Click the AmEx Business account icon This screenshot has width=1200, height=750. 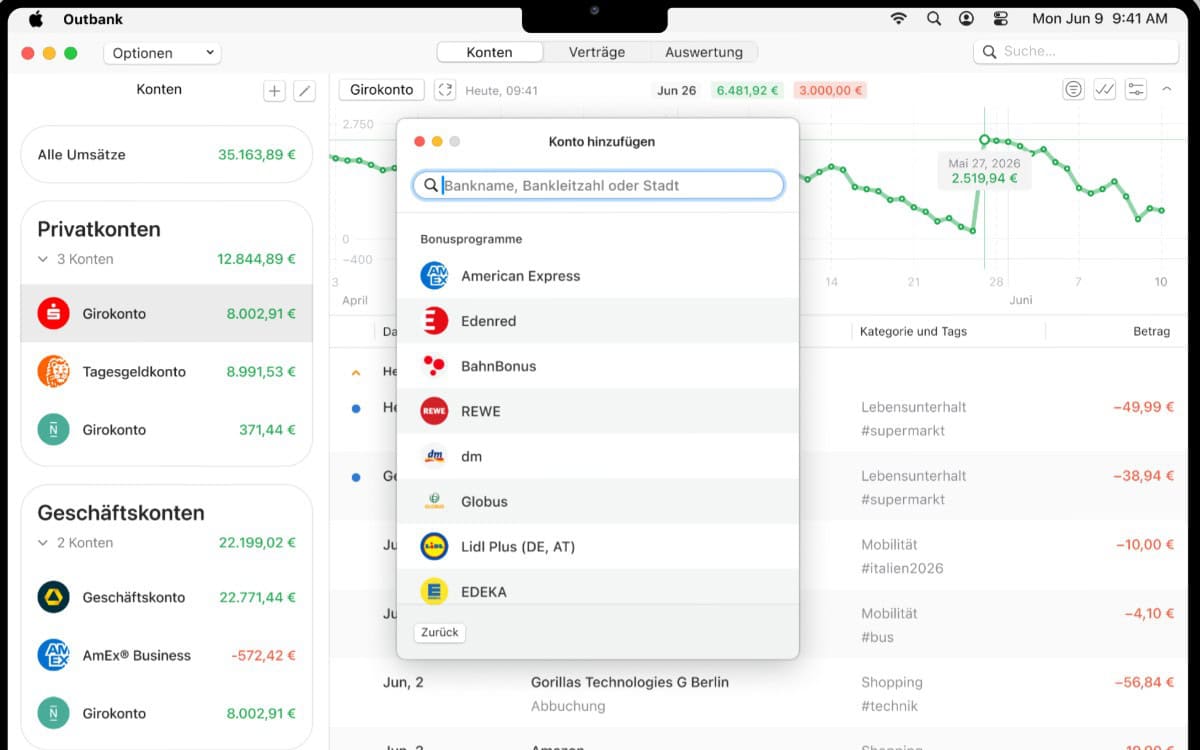53,655
